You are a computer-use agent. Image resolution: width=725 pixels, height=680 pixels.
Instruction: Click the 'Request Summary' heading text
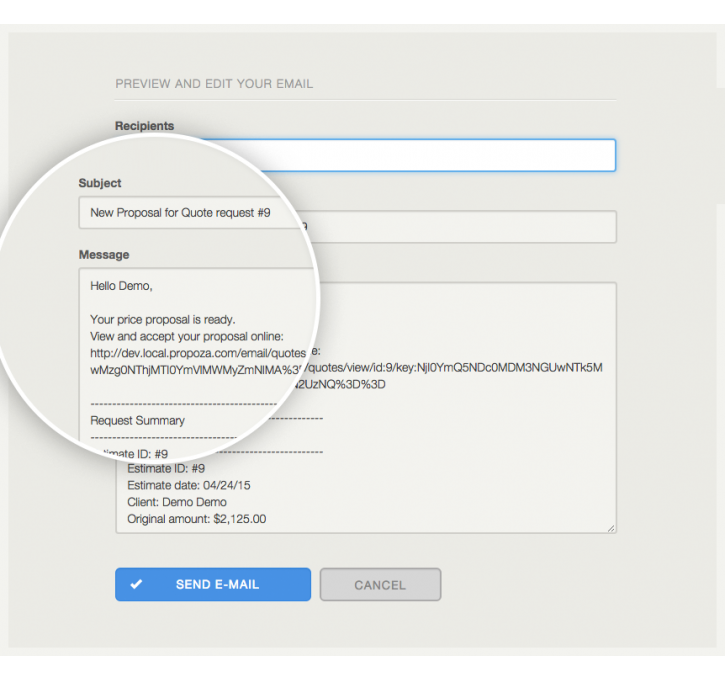pos(137,420)
